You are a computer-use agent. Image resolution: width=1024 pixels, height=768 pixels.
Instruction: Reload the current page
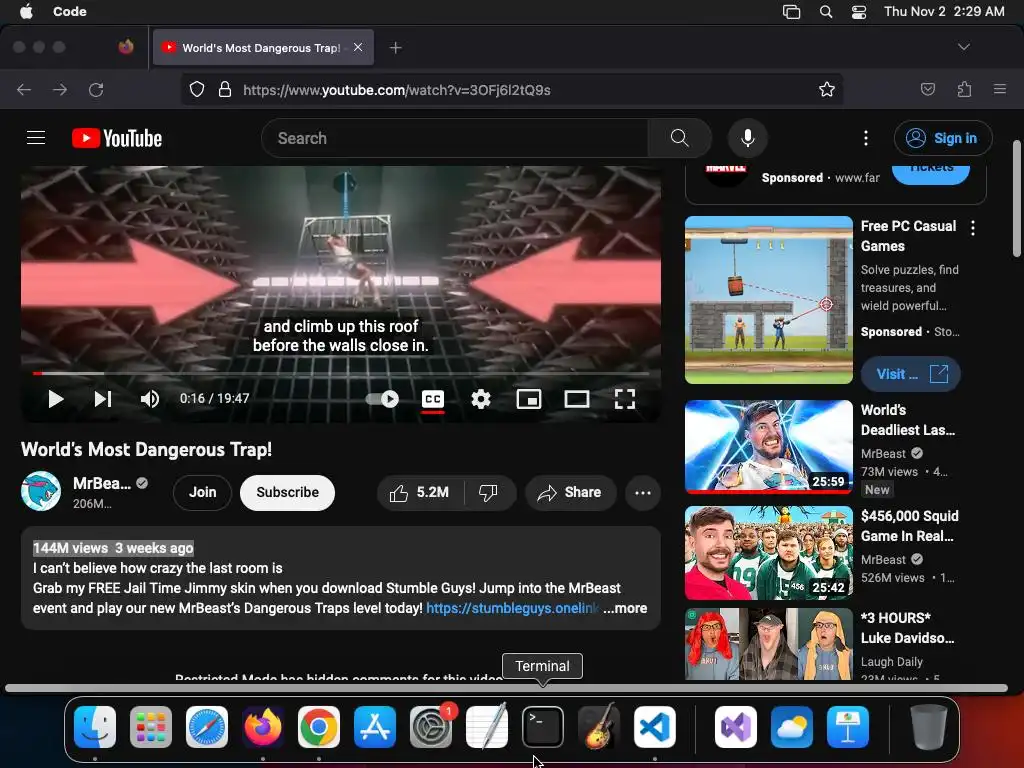pos(96,89)
